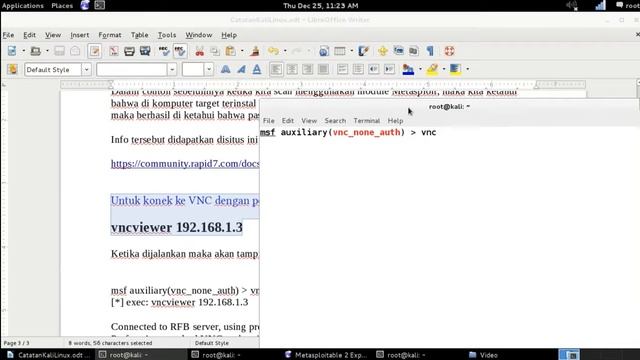The height and width of the screenshot is (360, 640).
Task: Apply the Background Color swatch
Action: pos(455,69)
